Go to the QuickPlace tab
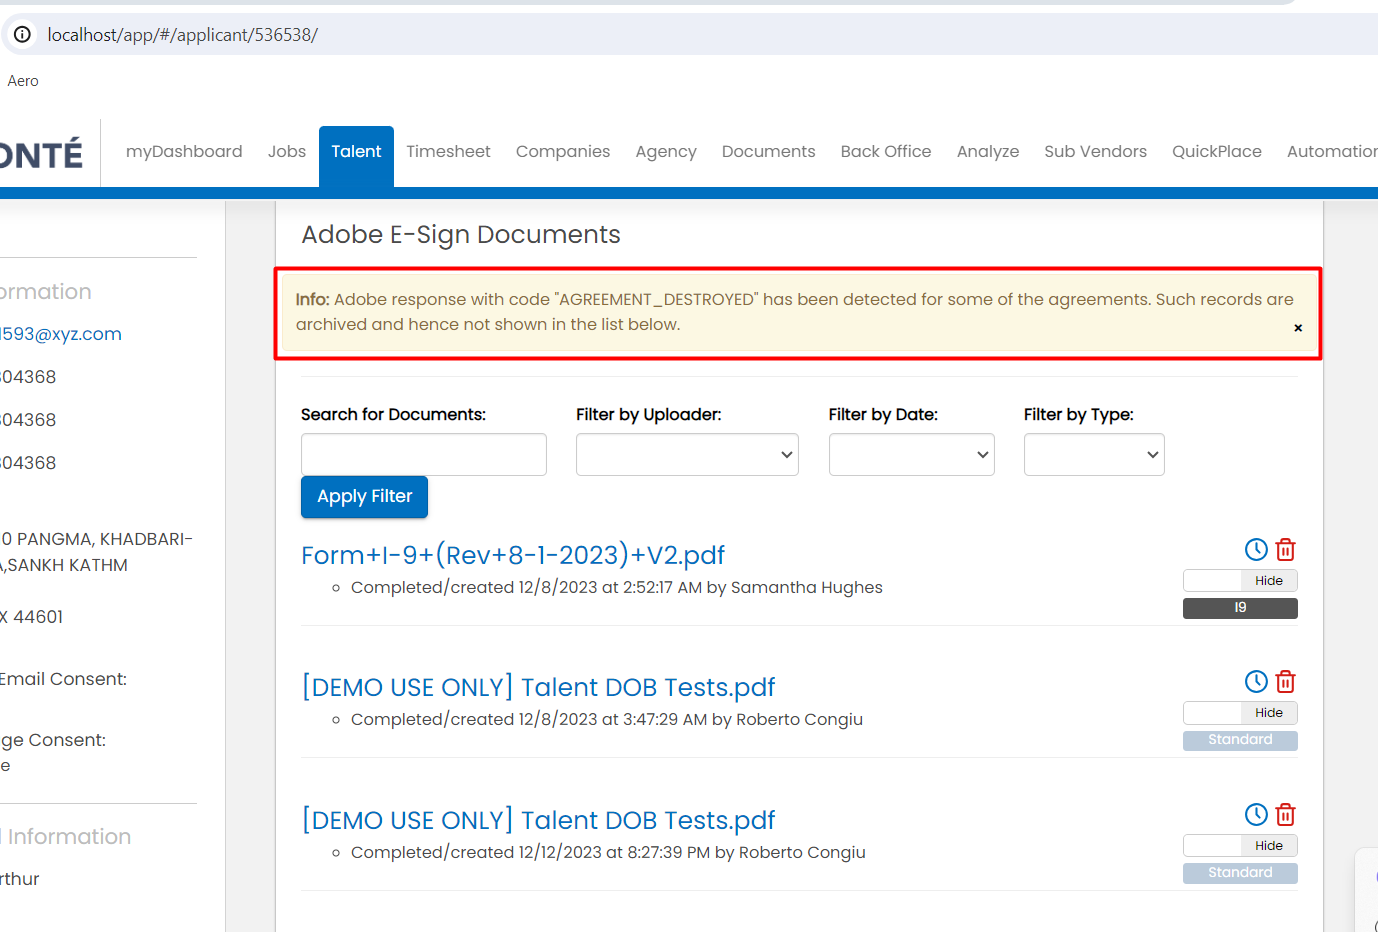 pos(1217,152)
